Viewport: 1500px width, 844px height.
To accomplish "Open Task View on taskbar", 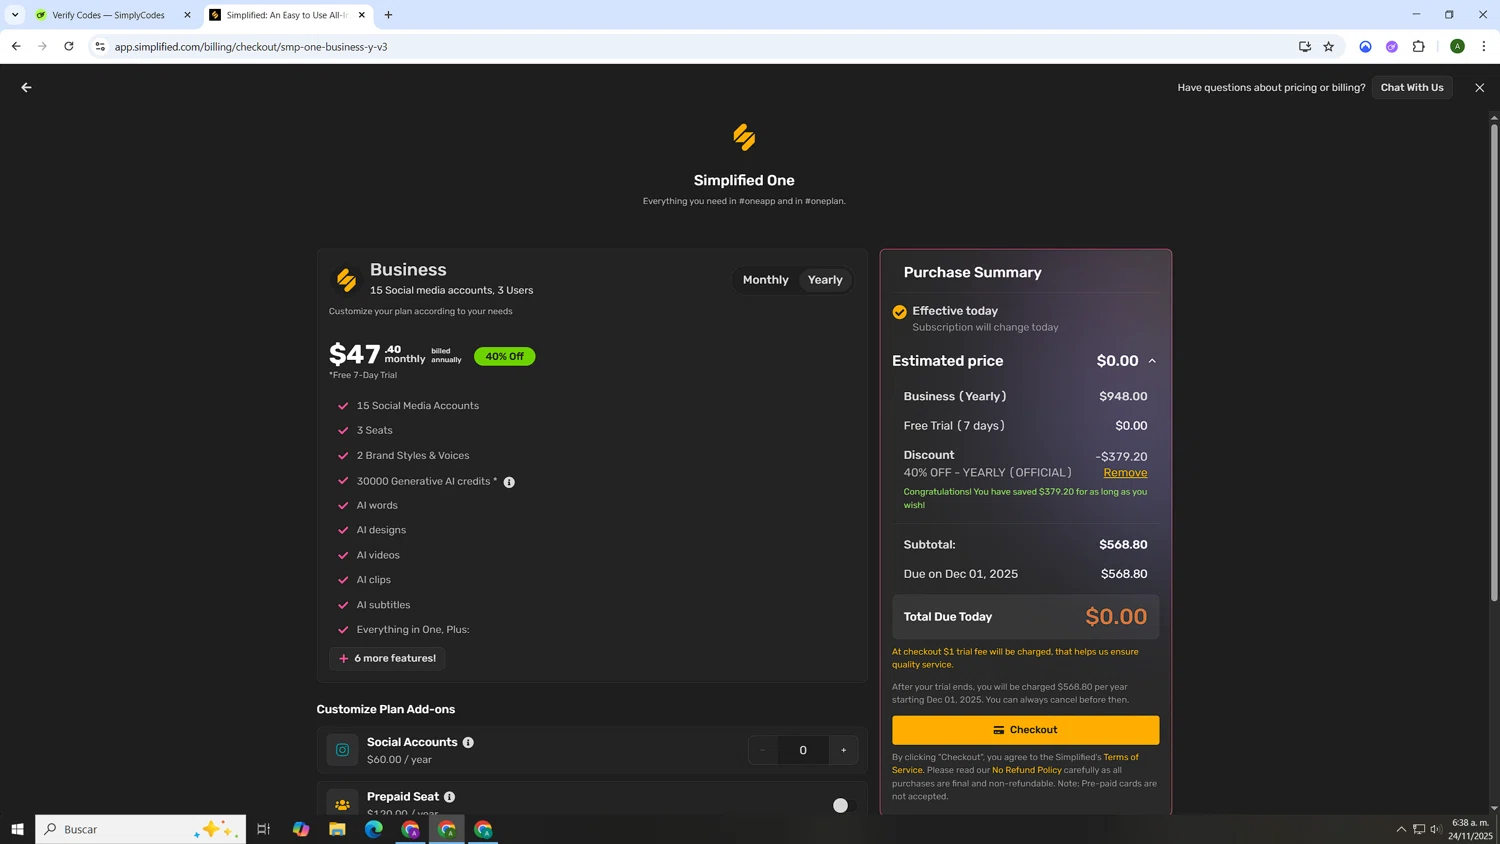I will (x=263, y=829).
